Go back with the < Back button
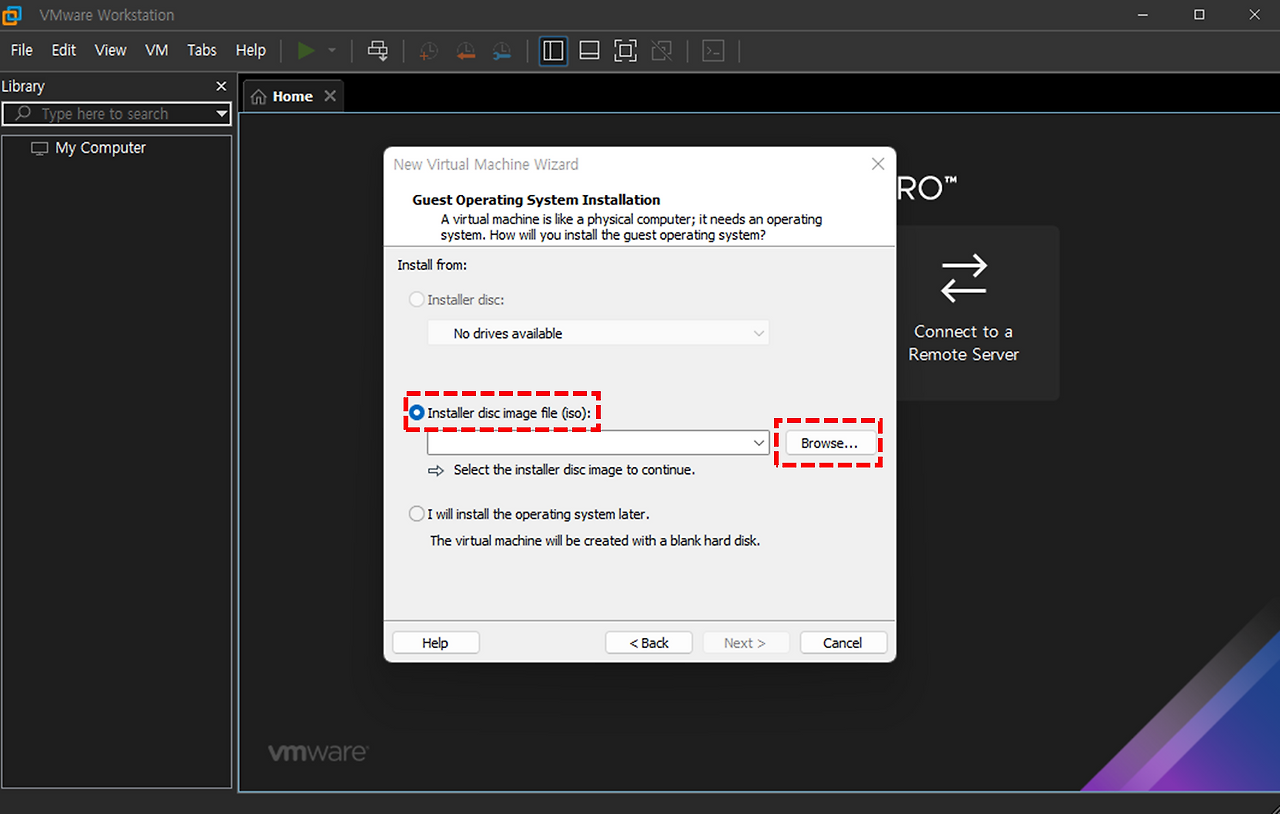Screen dimensions: 1280x814 tap(649, 643)
